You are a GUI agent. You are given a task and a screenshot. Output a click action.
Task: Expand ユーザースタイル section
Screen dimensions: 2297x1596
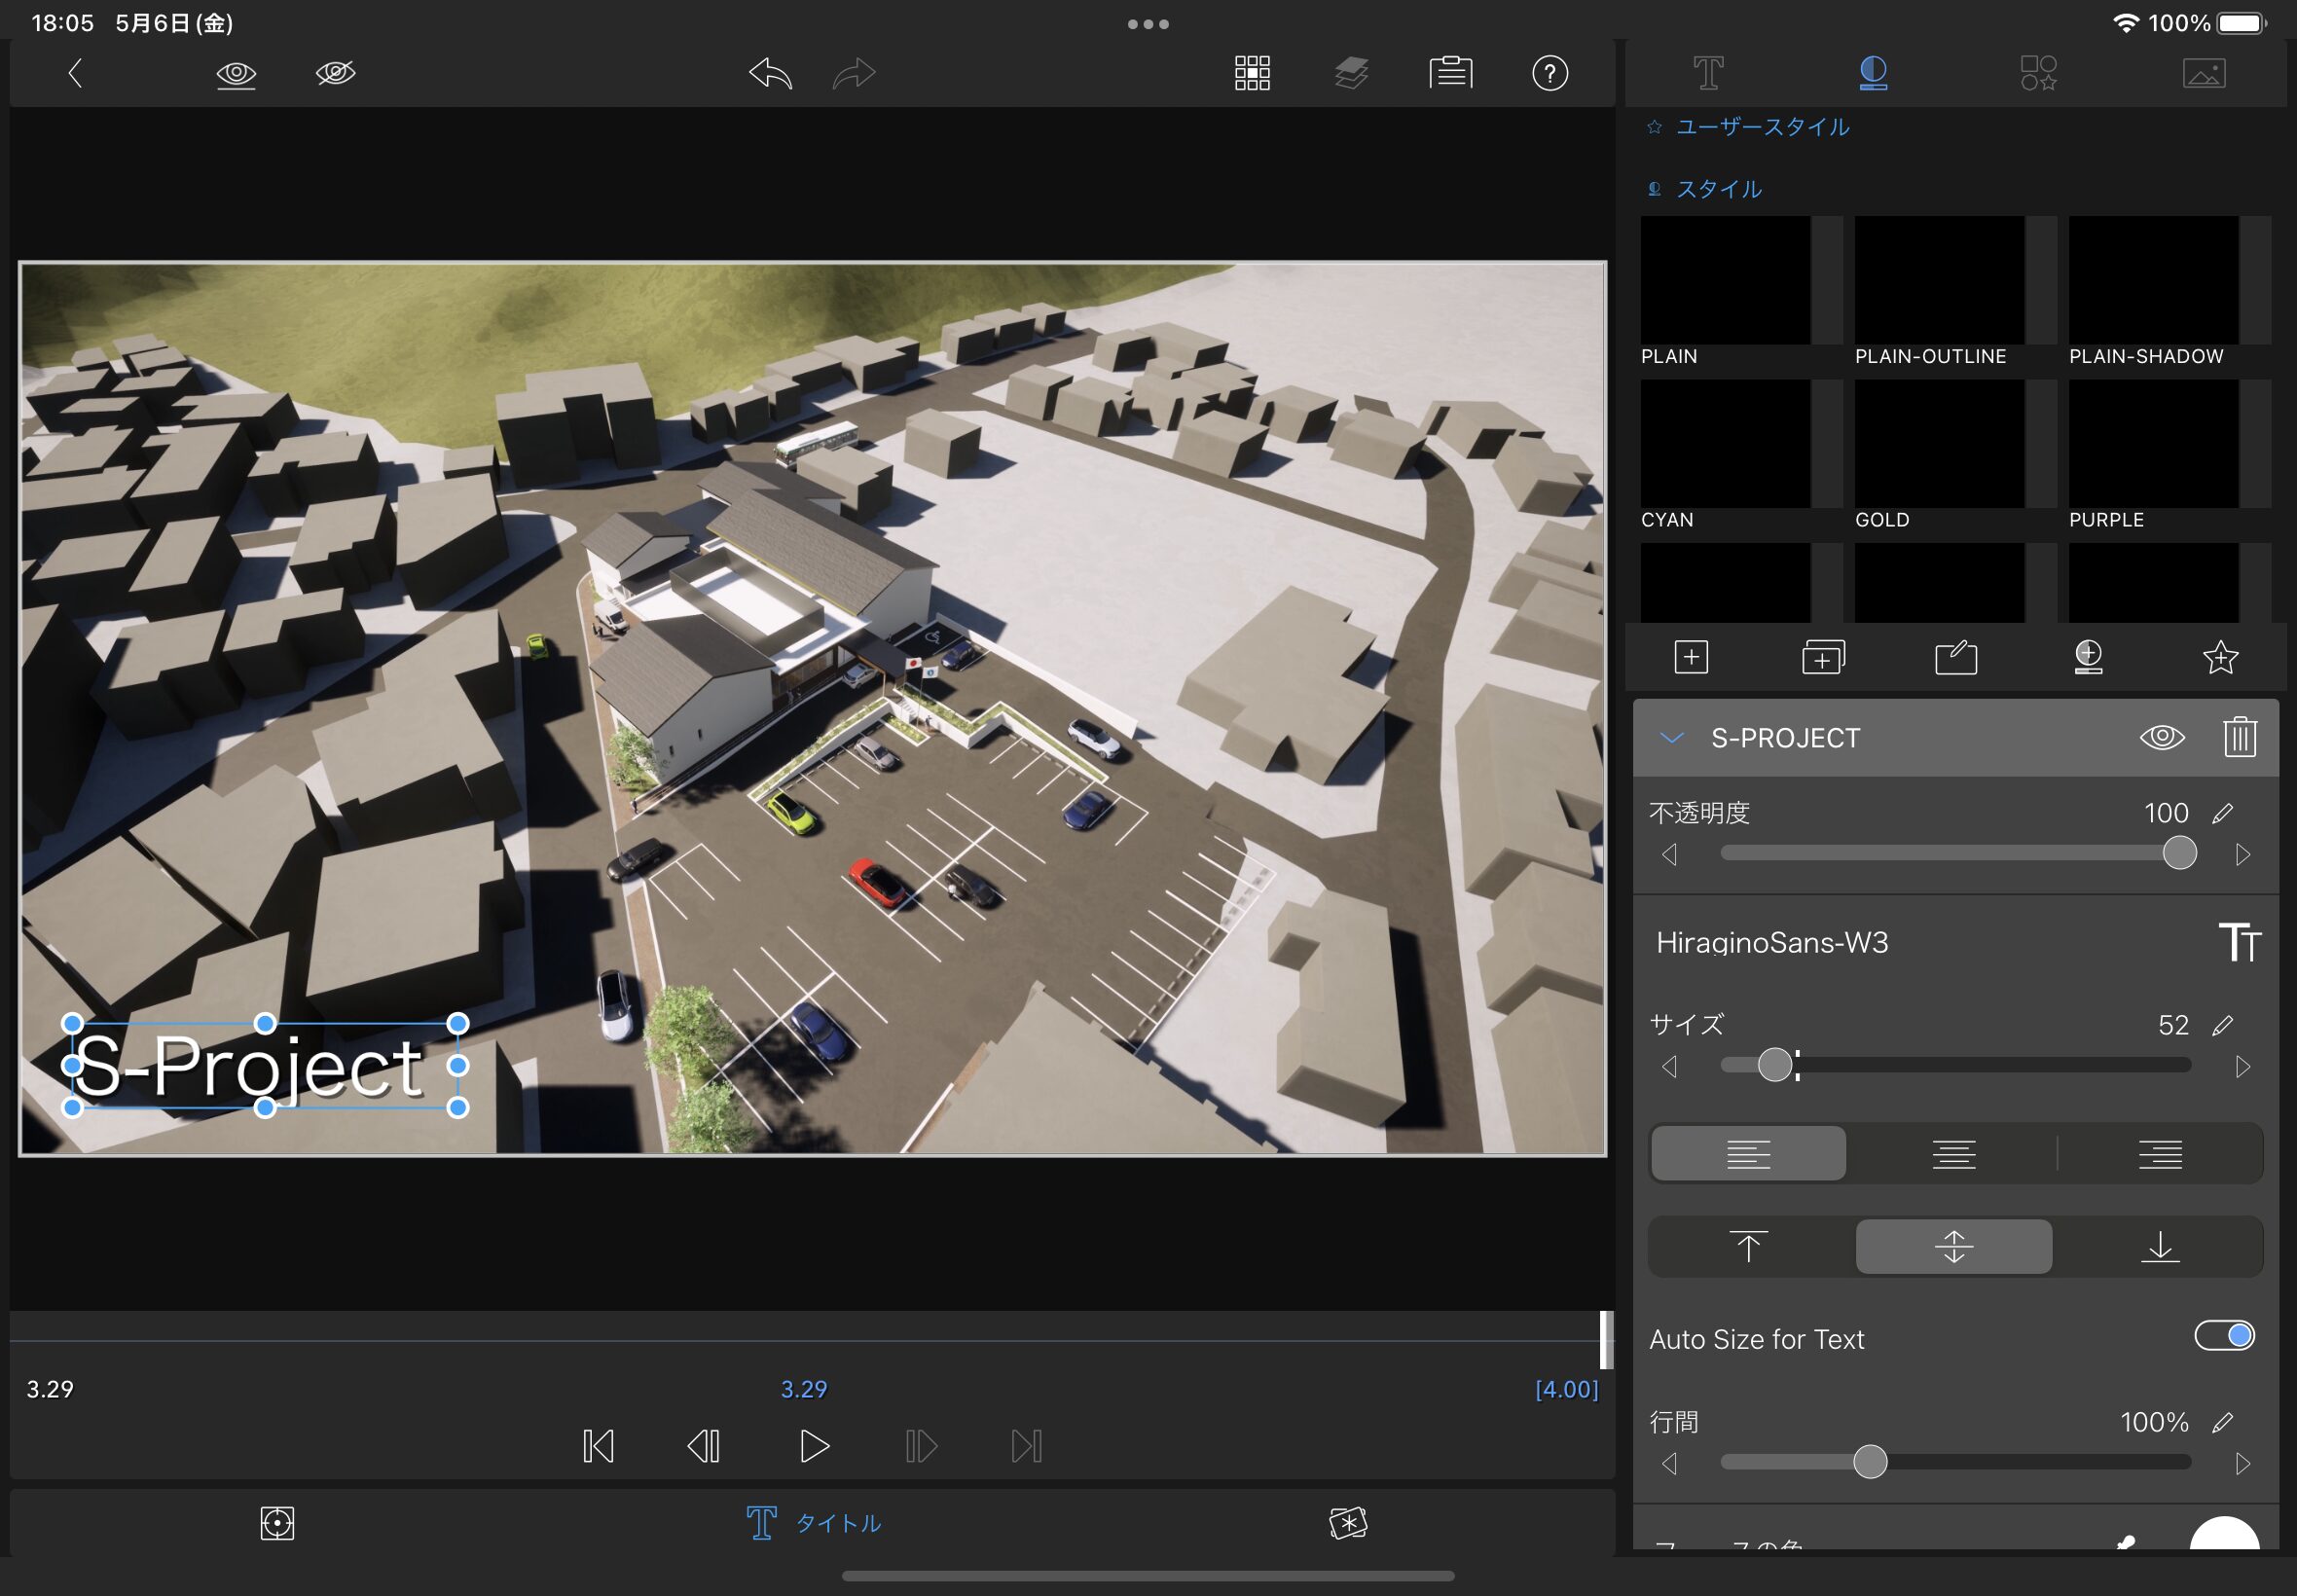click(1761, 127)
